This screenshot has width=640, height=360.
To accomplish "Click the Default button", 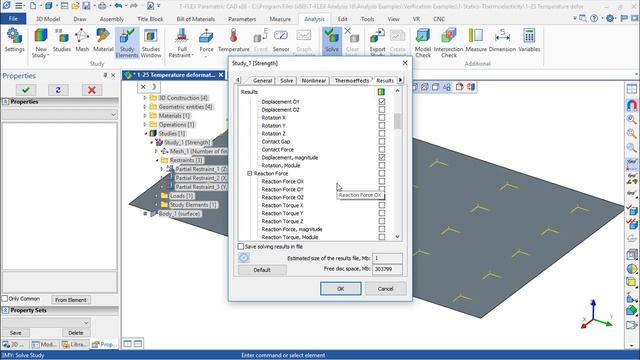I will coord(262,270).
